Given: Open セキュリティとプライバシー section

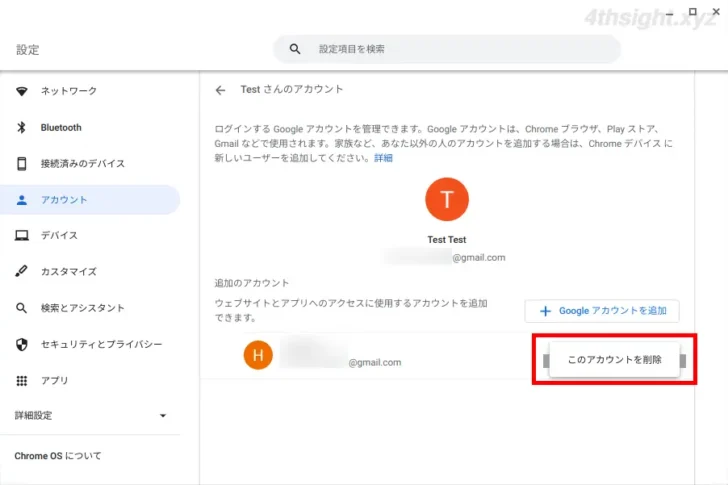Looking at the screenshot, I should (x=102, y=344).
